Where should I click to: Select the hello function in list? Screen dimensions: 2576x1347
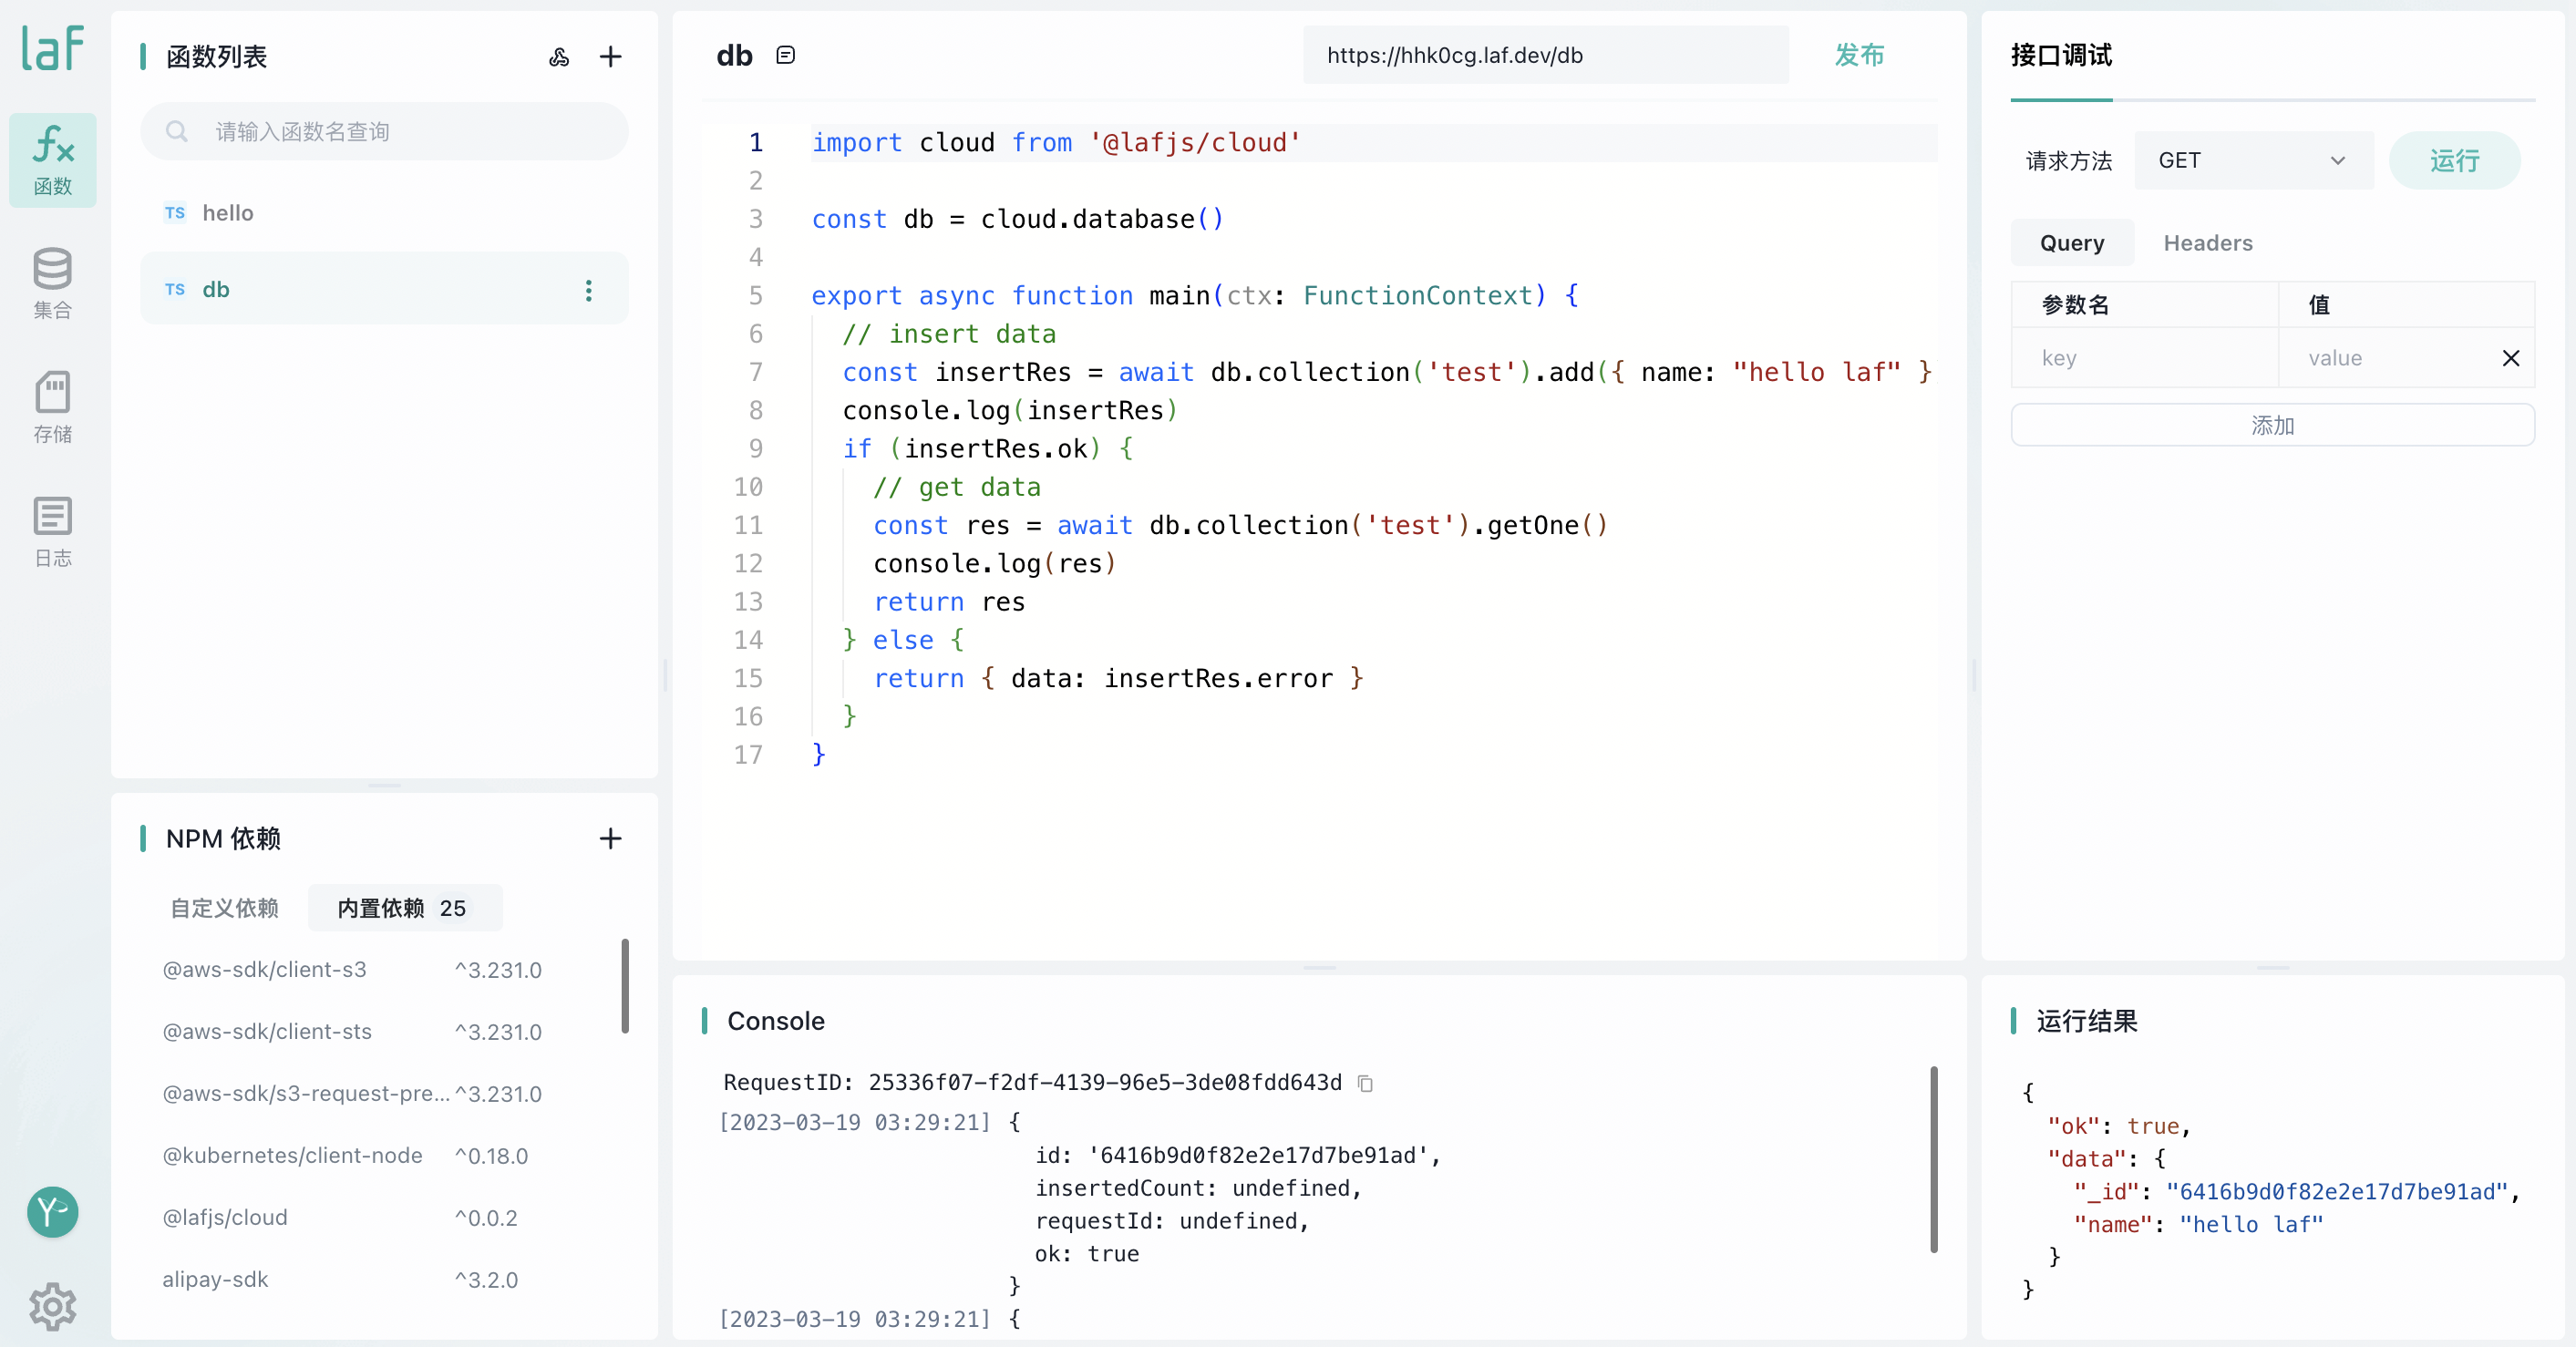click(228, 213)
